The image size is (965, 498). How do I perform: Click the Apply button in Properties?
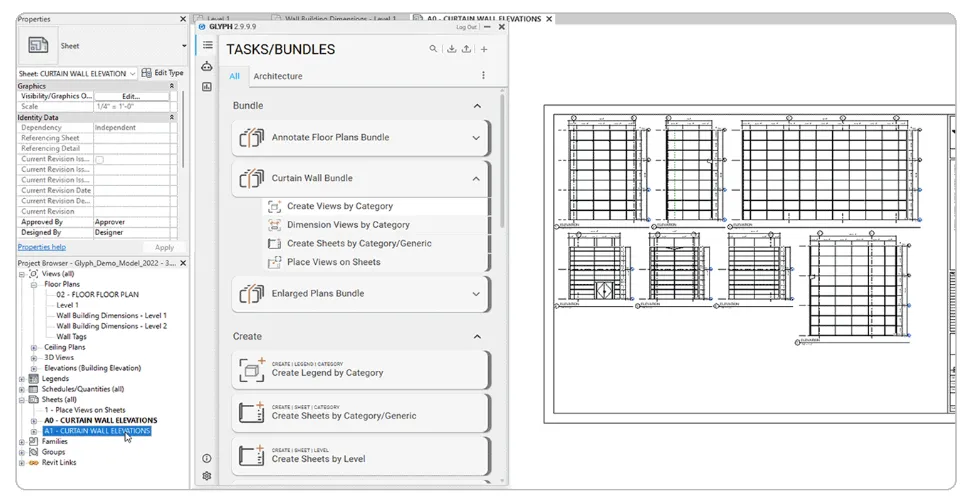pyautogui.click(x=164, y=247)
